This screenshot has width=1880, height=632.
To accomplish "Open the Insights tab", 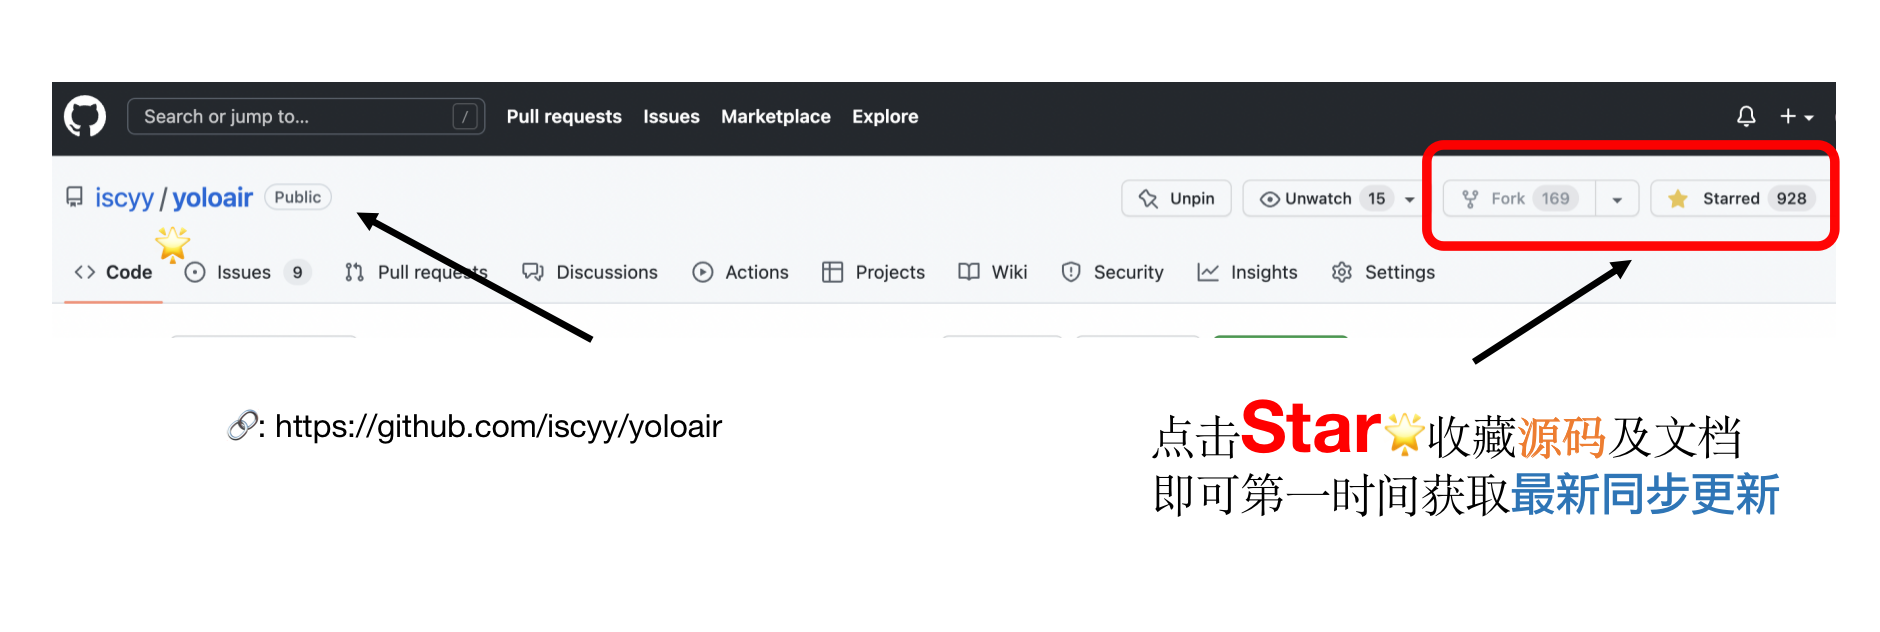I will [1247, 272].
